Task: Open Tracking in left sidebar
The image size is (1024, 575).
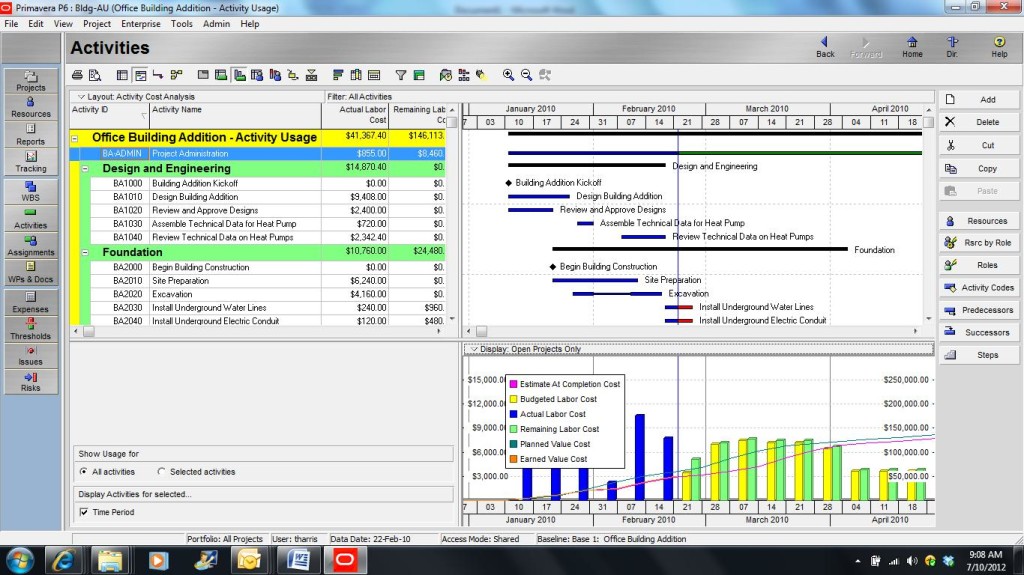Action: (x=31, y=161)
